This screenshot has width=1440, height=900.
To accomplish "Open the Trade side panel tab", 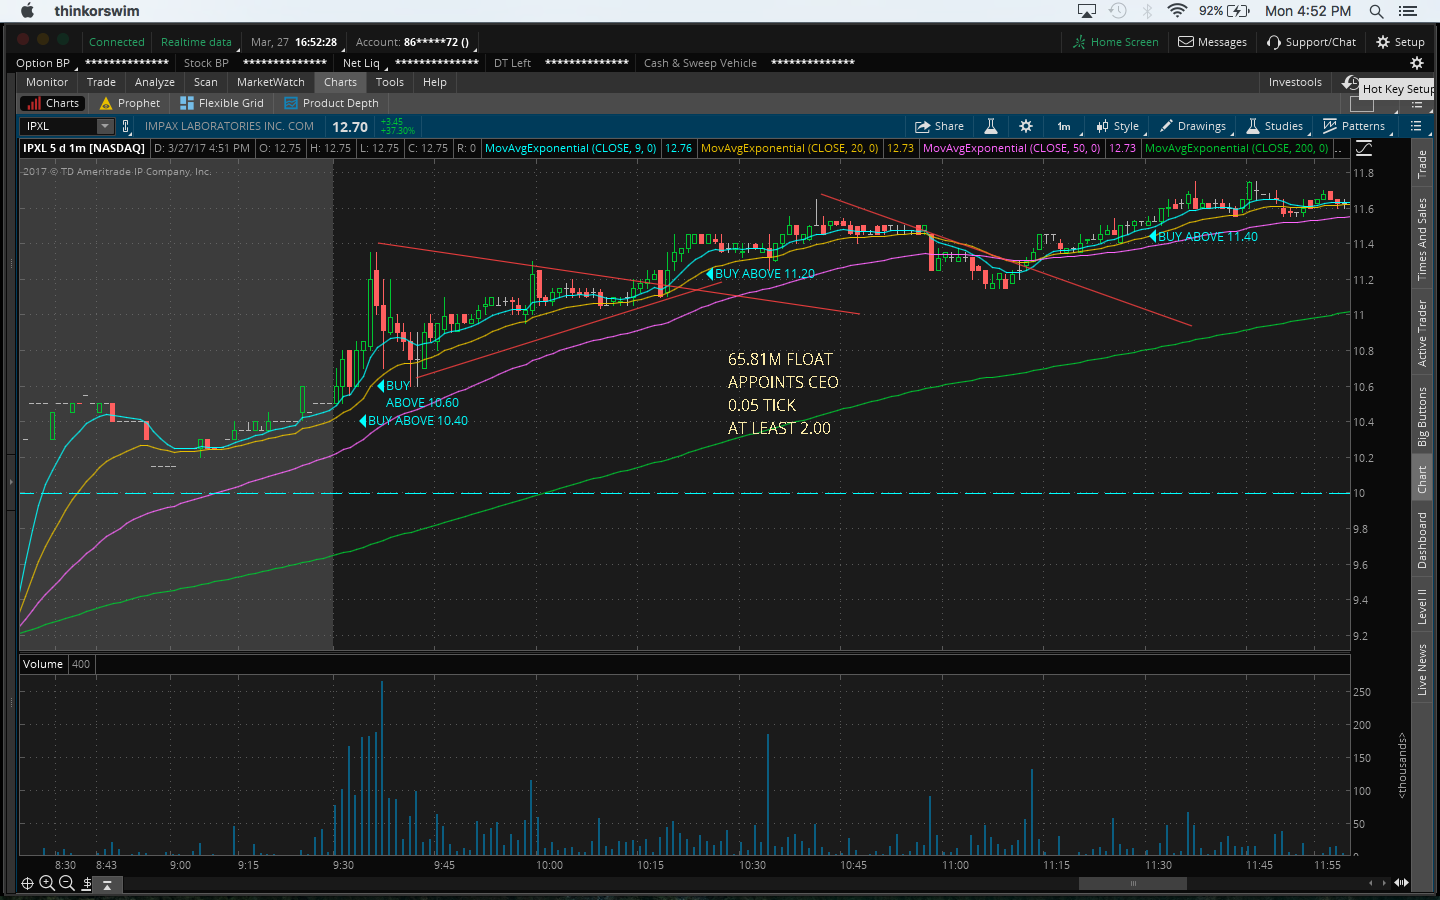I will pos(1422,164).
